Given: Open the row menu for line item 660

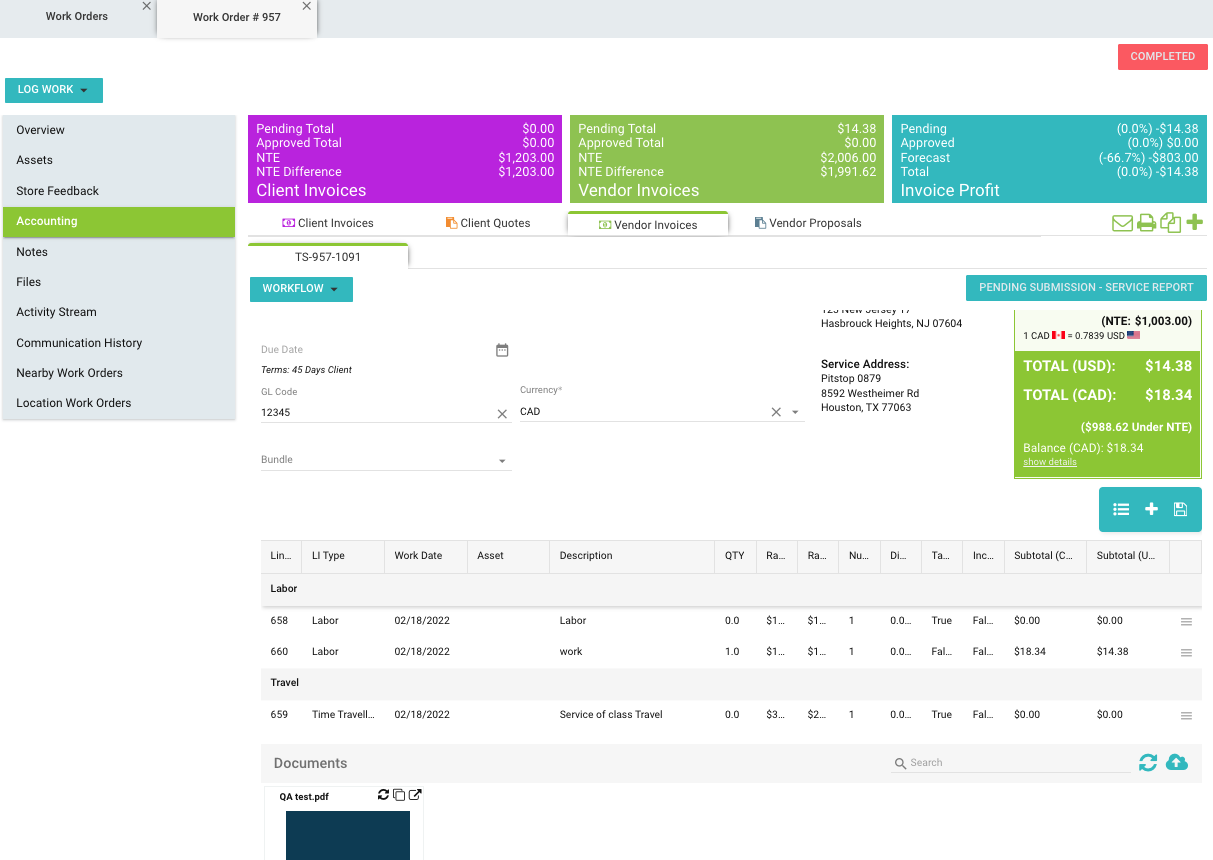Looking at the screenshot, I should click(x=1186, y=653).
